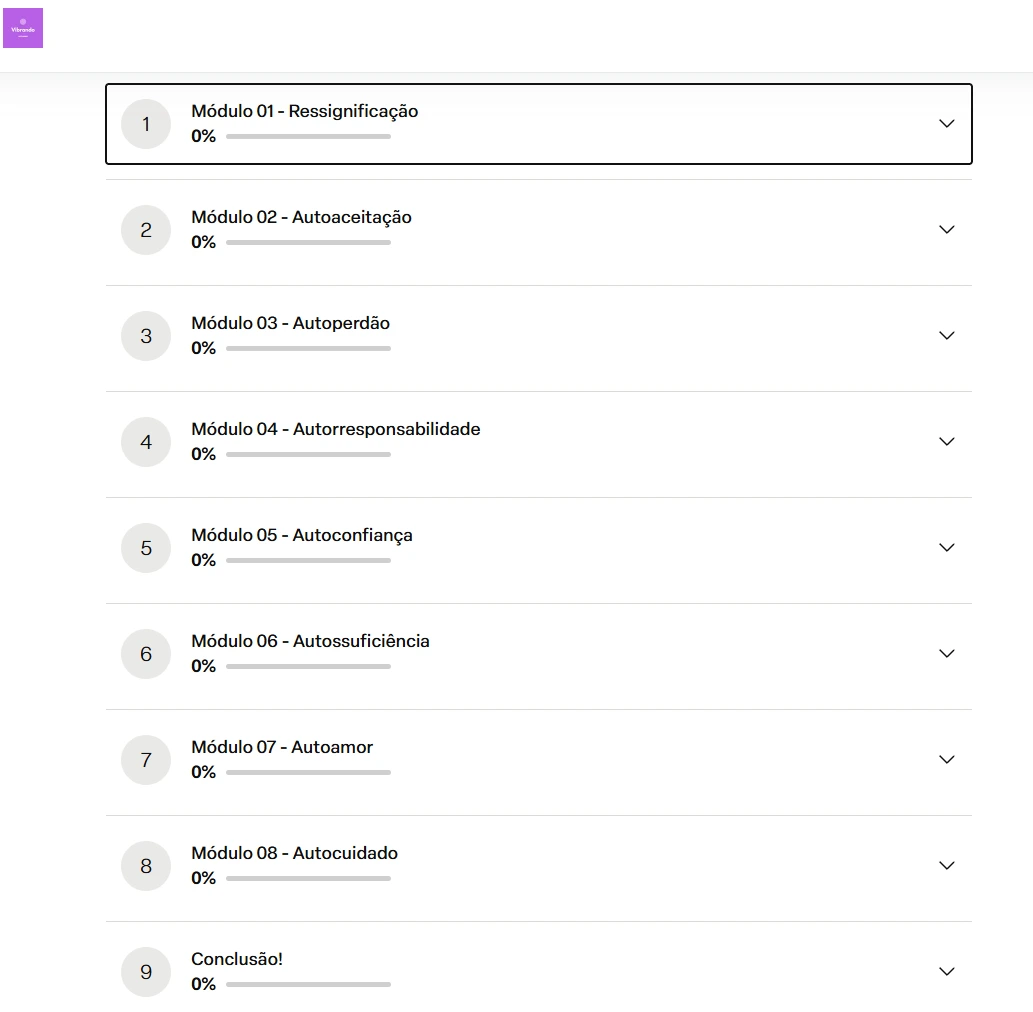Click the number 4 circle badge
1033x1012 pixels.
146,442
